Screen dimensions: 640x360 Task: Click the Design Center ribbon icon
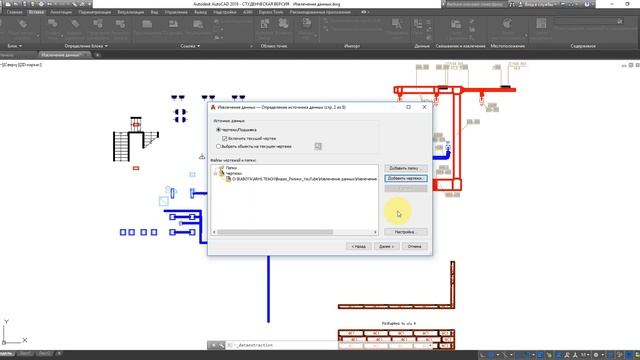(x=541, y=24)
